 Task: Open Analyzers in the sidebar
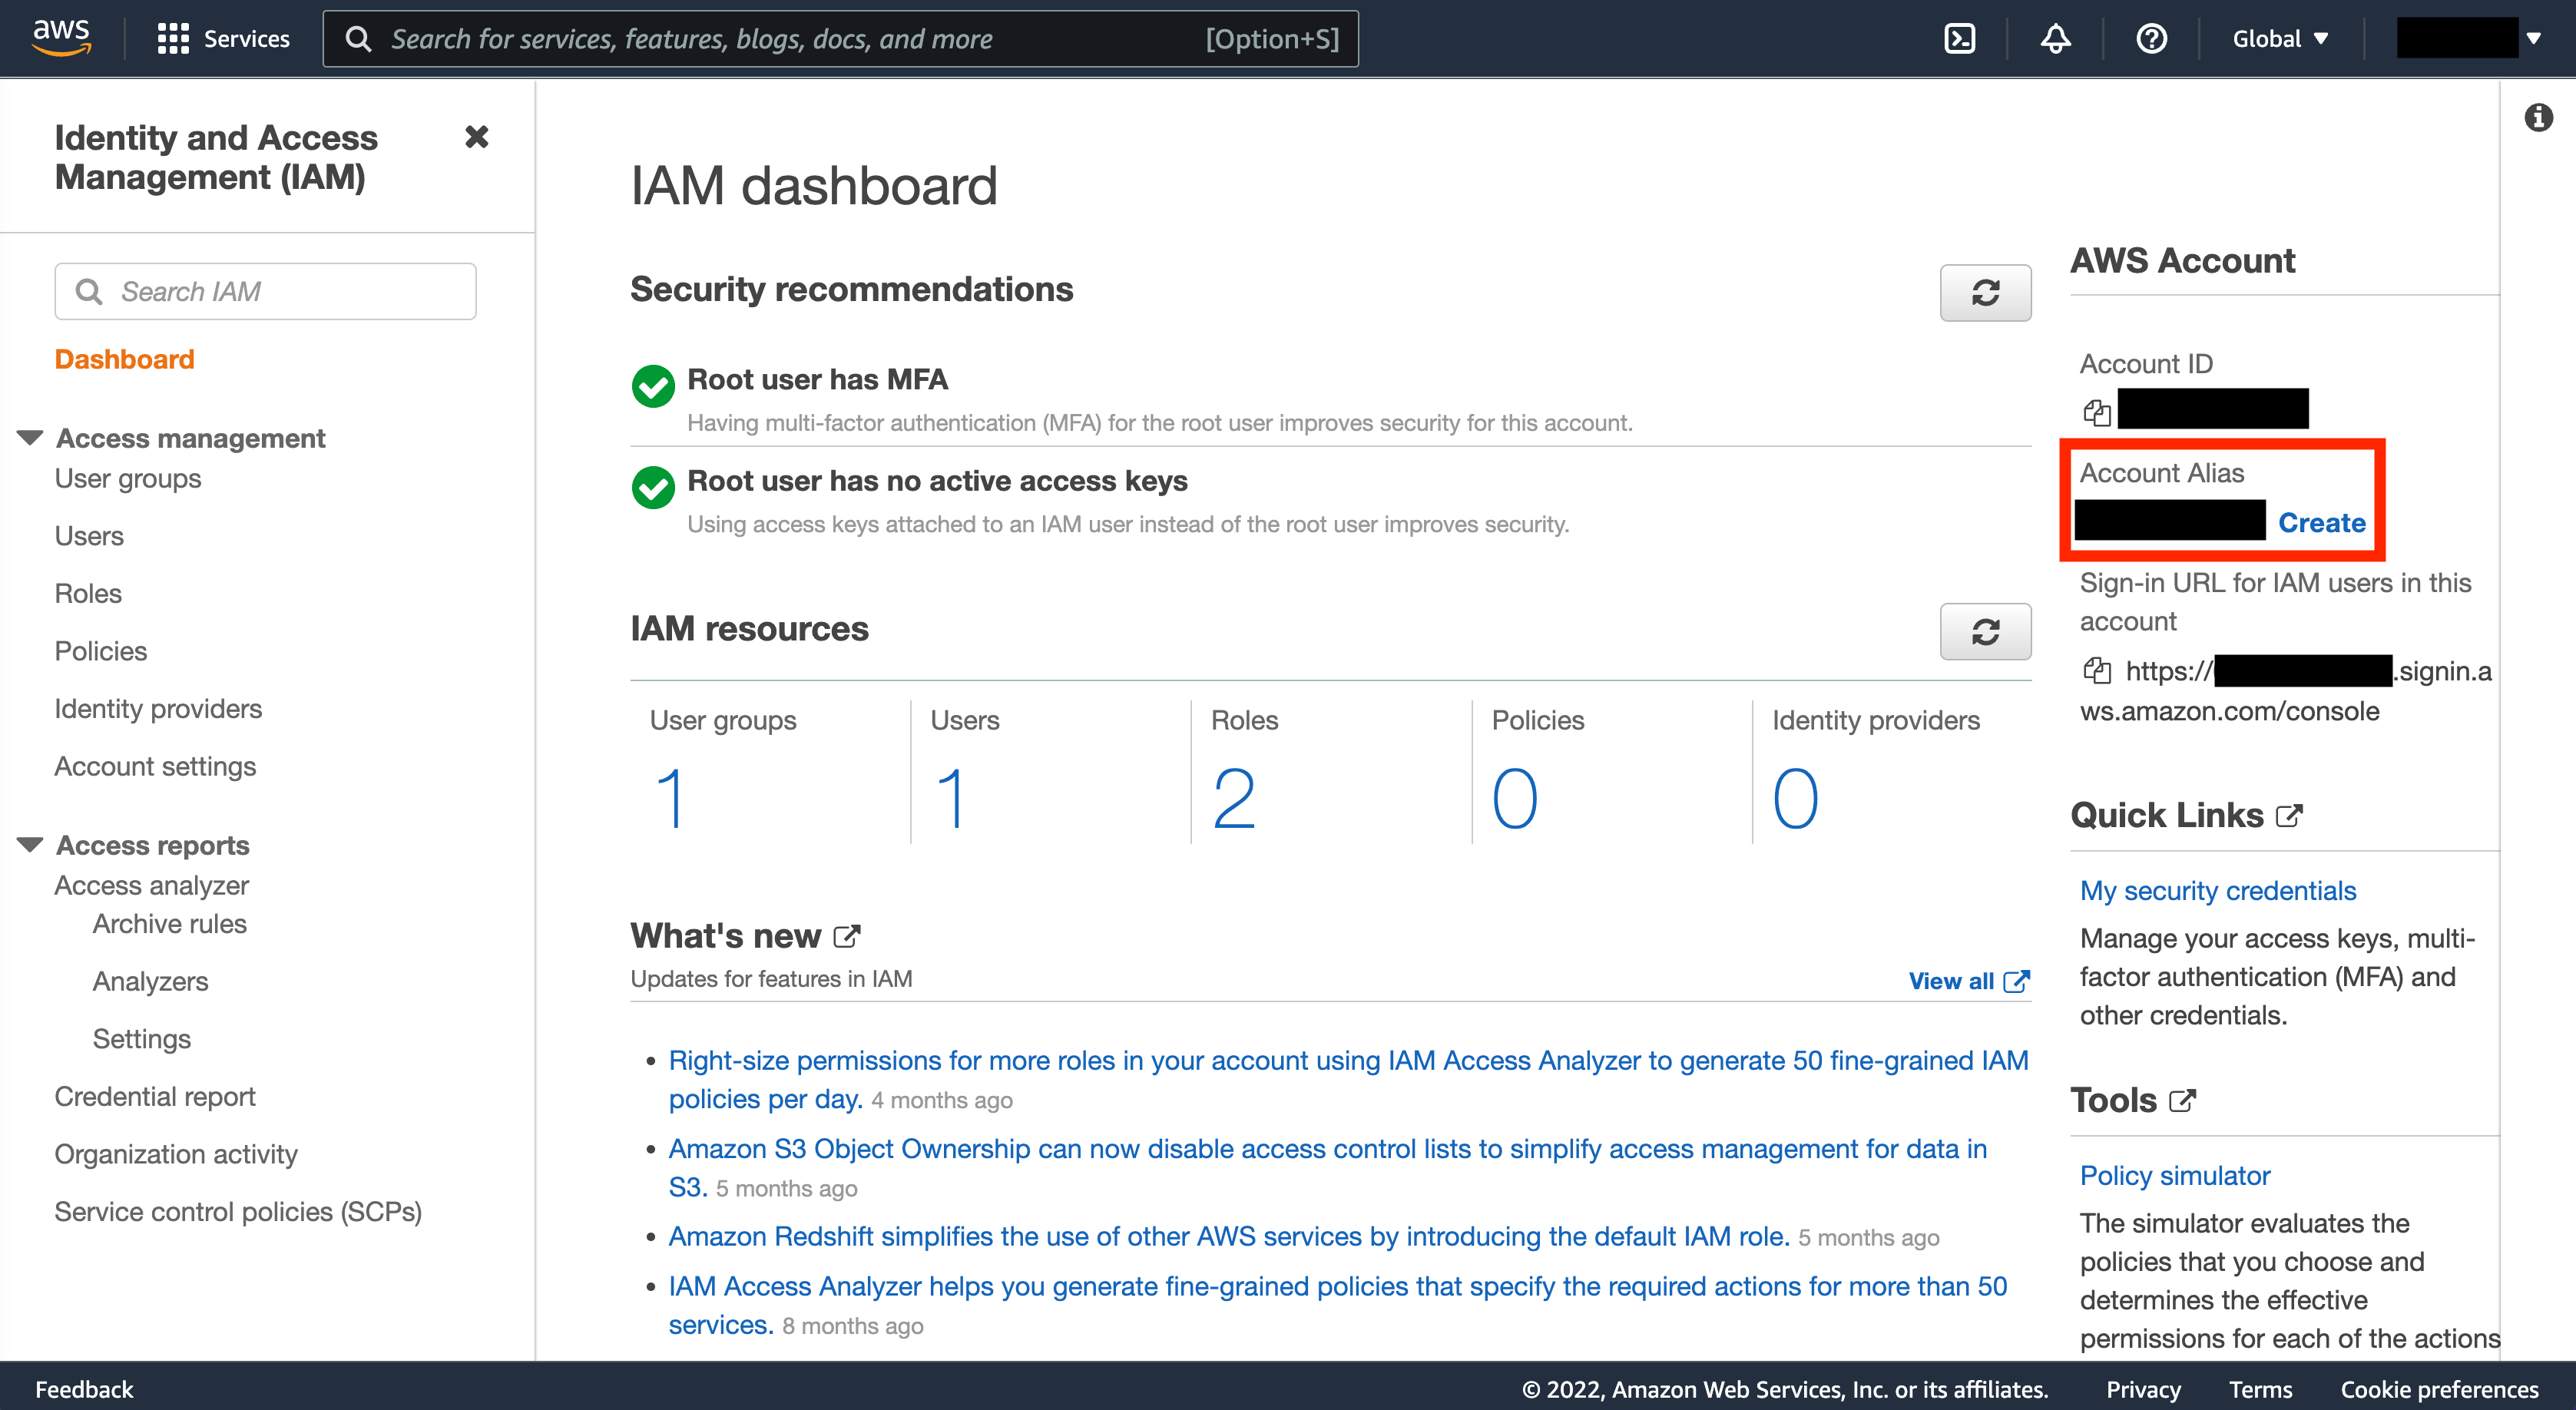point(150,982)
